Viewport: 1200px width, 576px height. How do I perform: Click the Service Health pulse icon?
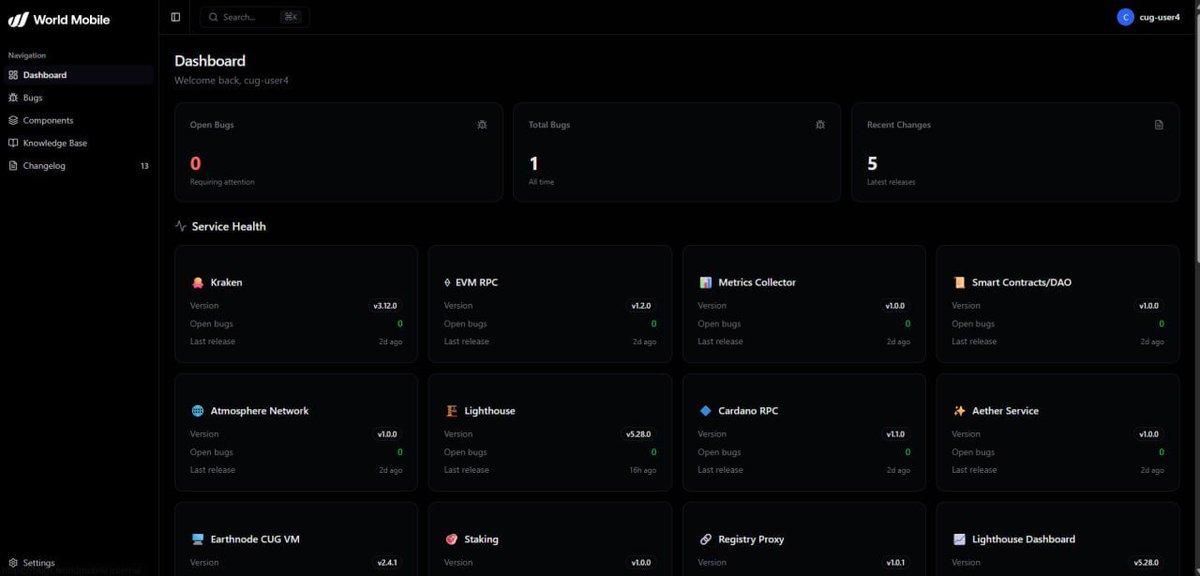[181, 226]
